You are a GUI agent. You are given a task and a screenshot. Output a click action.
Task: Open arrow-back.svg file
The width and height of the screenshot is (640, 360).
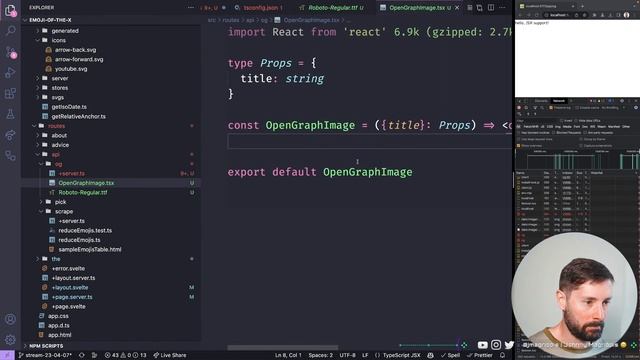point(76,50)
